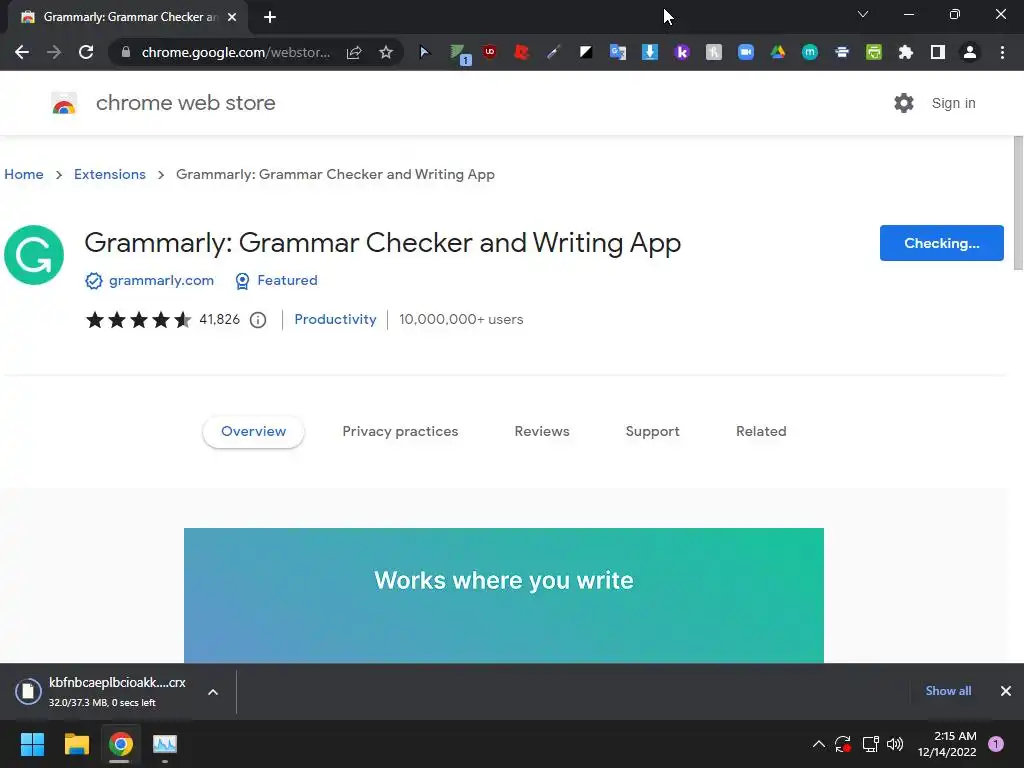Open the Support tab

pyautogui.click(x=652, y=432)
